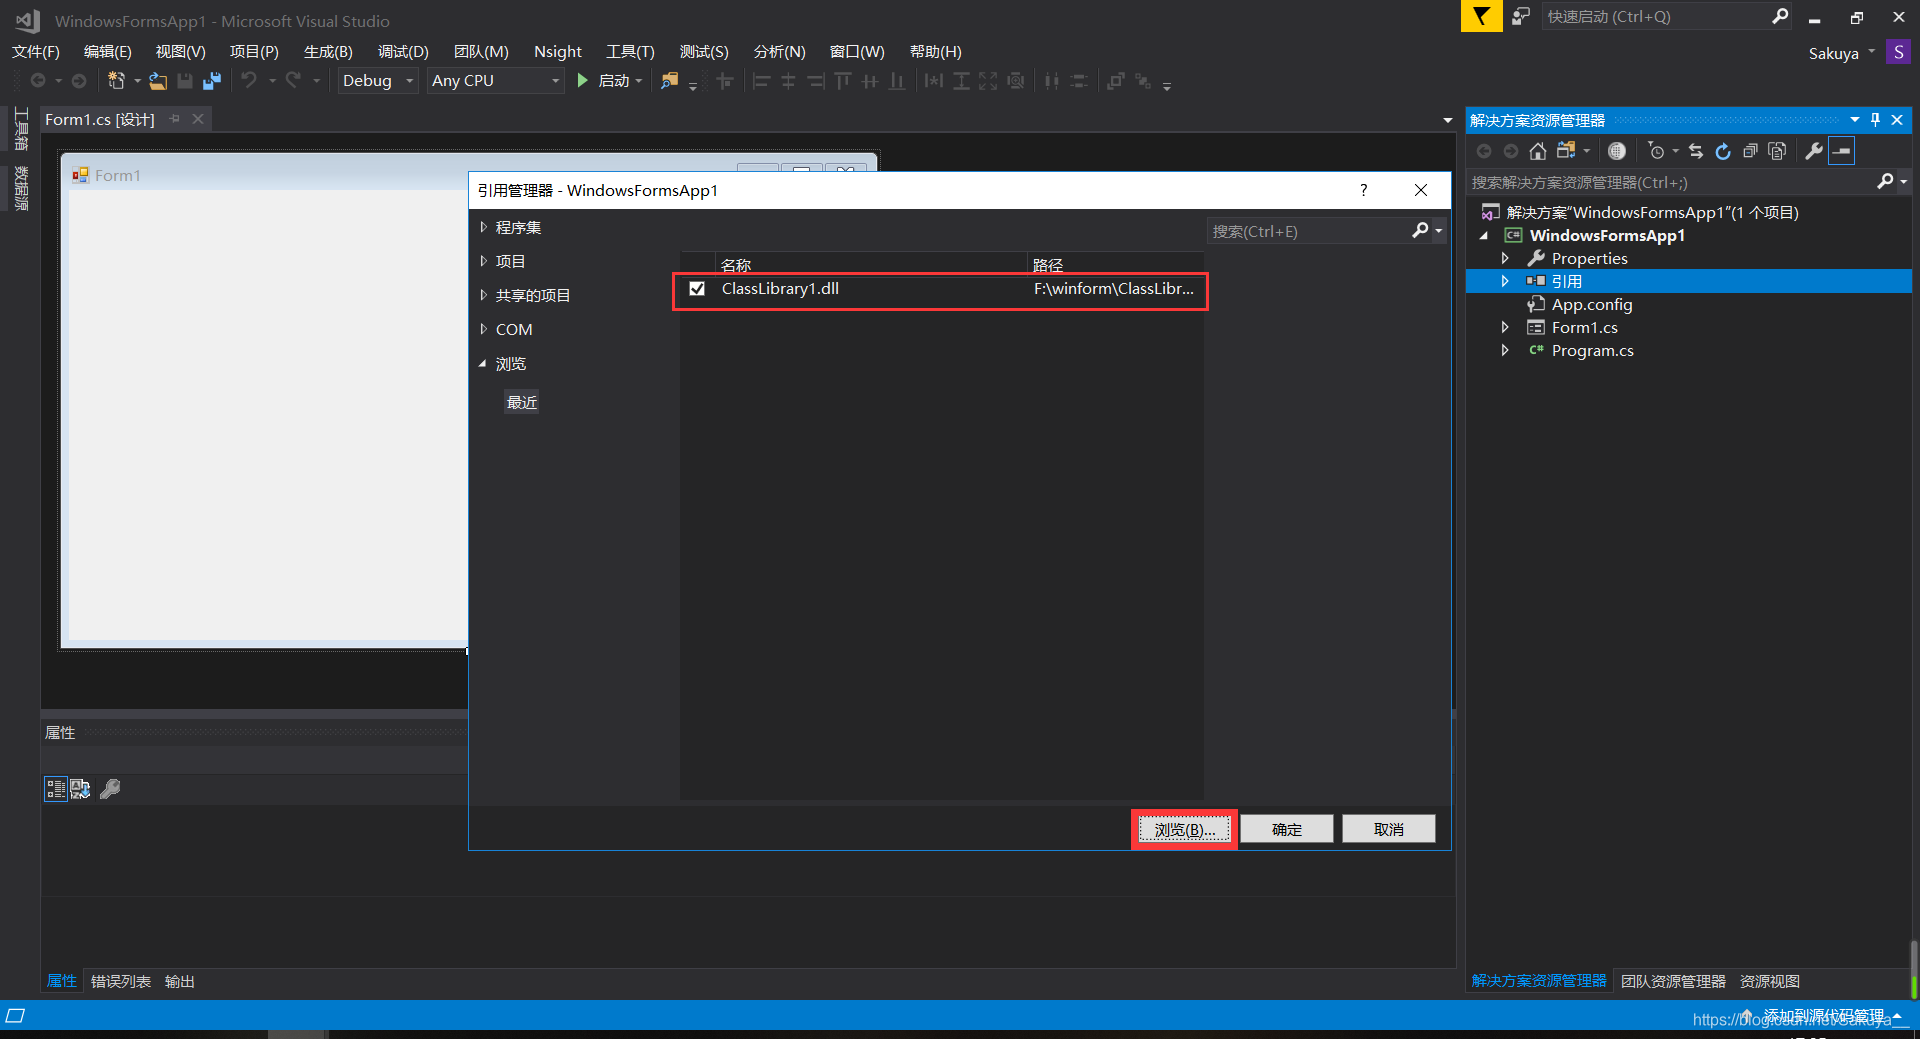Open the 启动 button dropdown arrow
This screenshot has height=1039, width=1920.
pyautogui.click(x=639, y=81)
